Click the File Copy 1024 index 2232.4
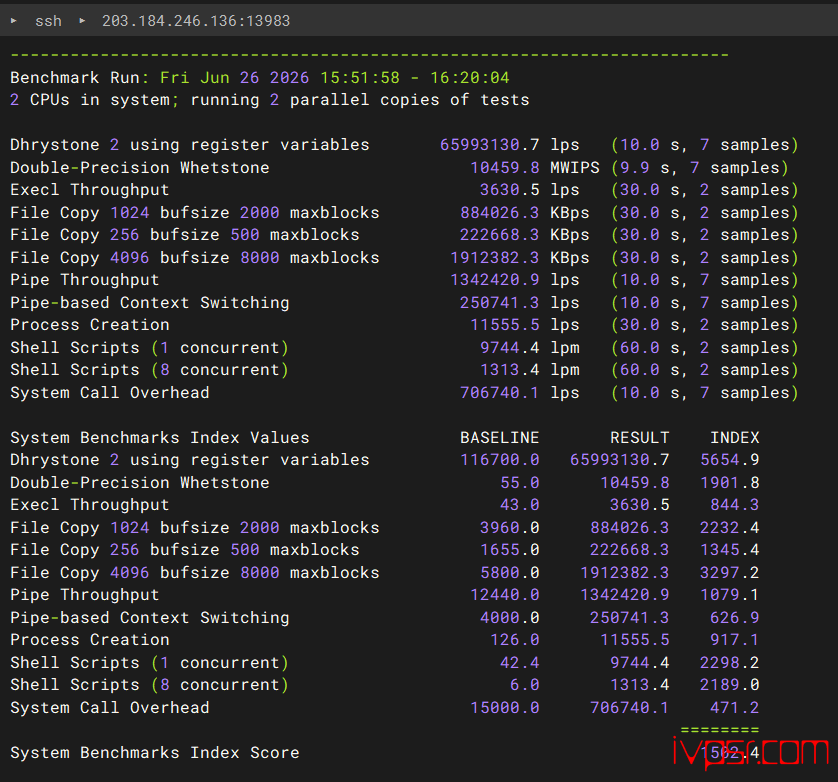 tap(730, 528)
